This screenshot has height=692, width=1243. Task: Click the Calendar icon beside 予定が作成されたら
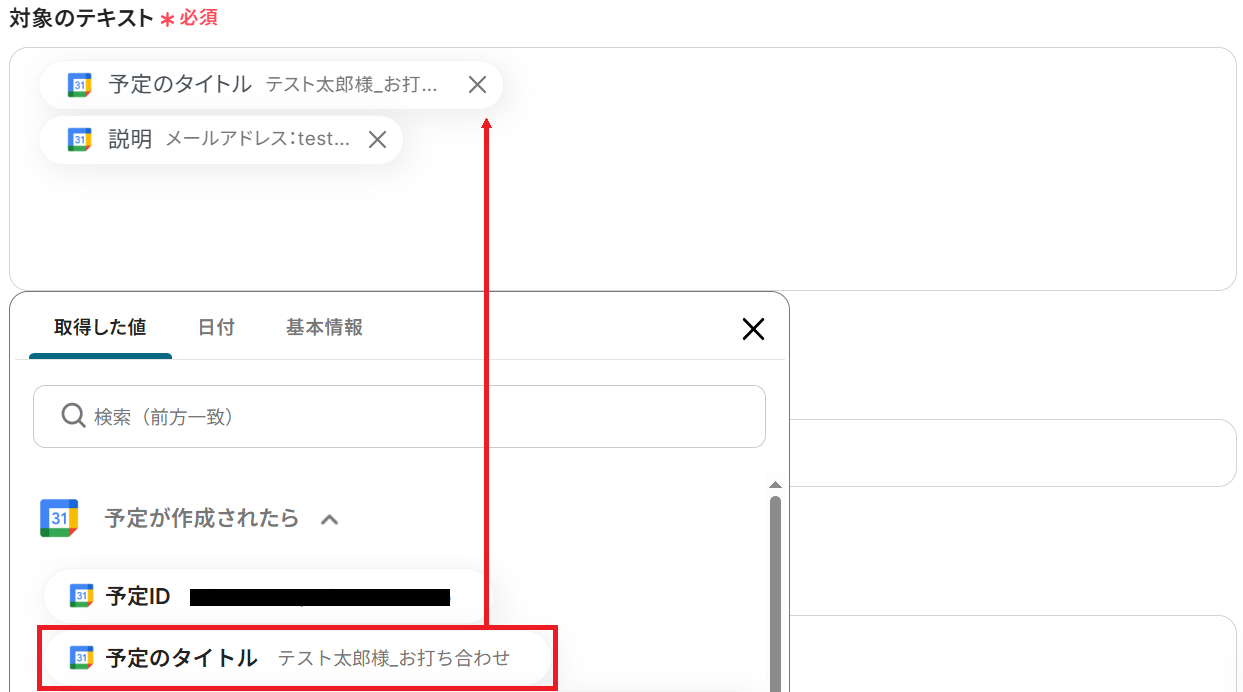[x=59, y=518]
